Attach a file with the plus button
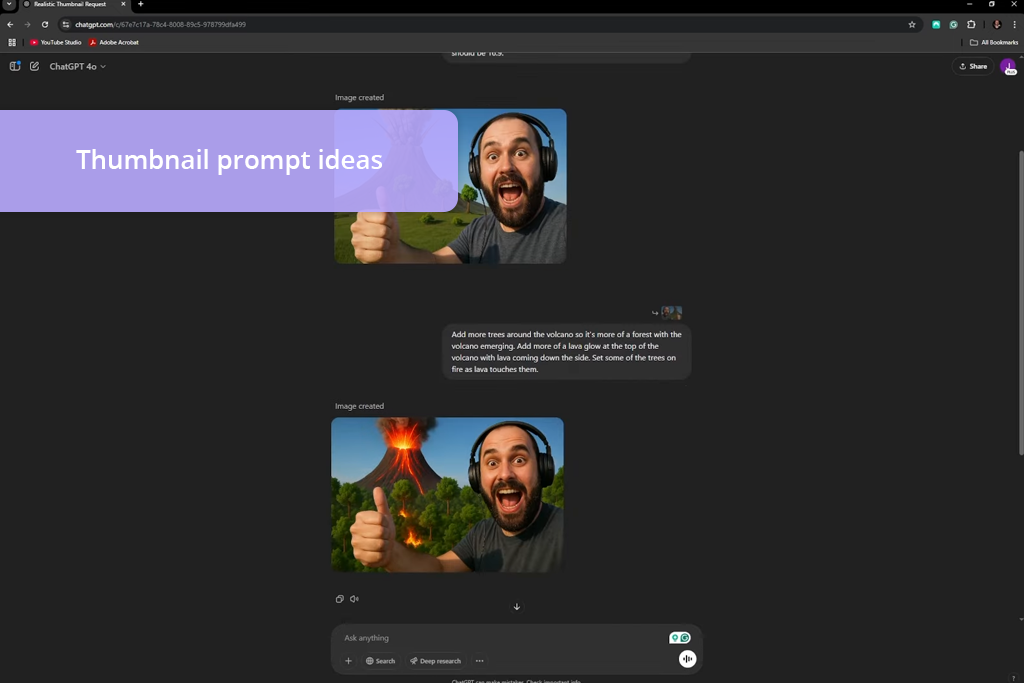This screenshot has height=683, width=1024. pyautogui.click(x=348, y=661)
